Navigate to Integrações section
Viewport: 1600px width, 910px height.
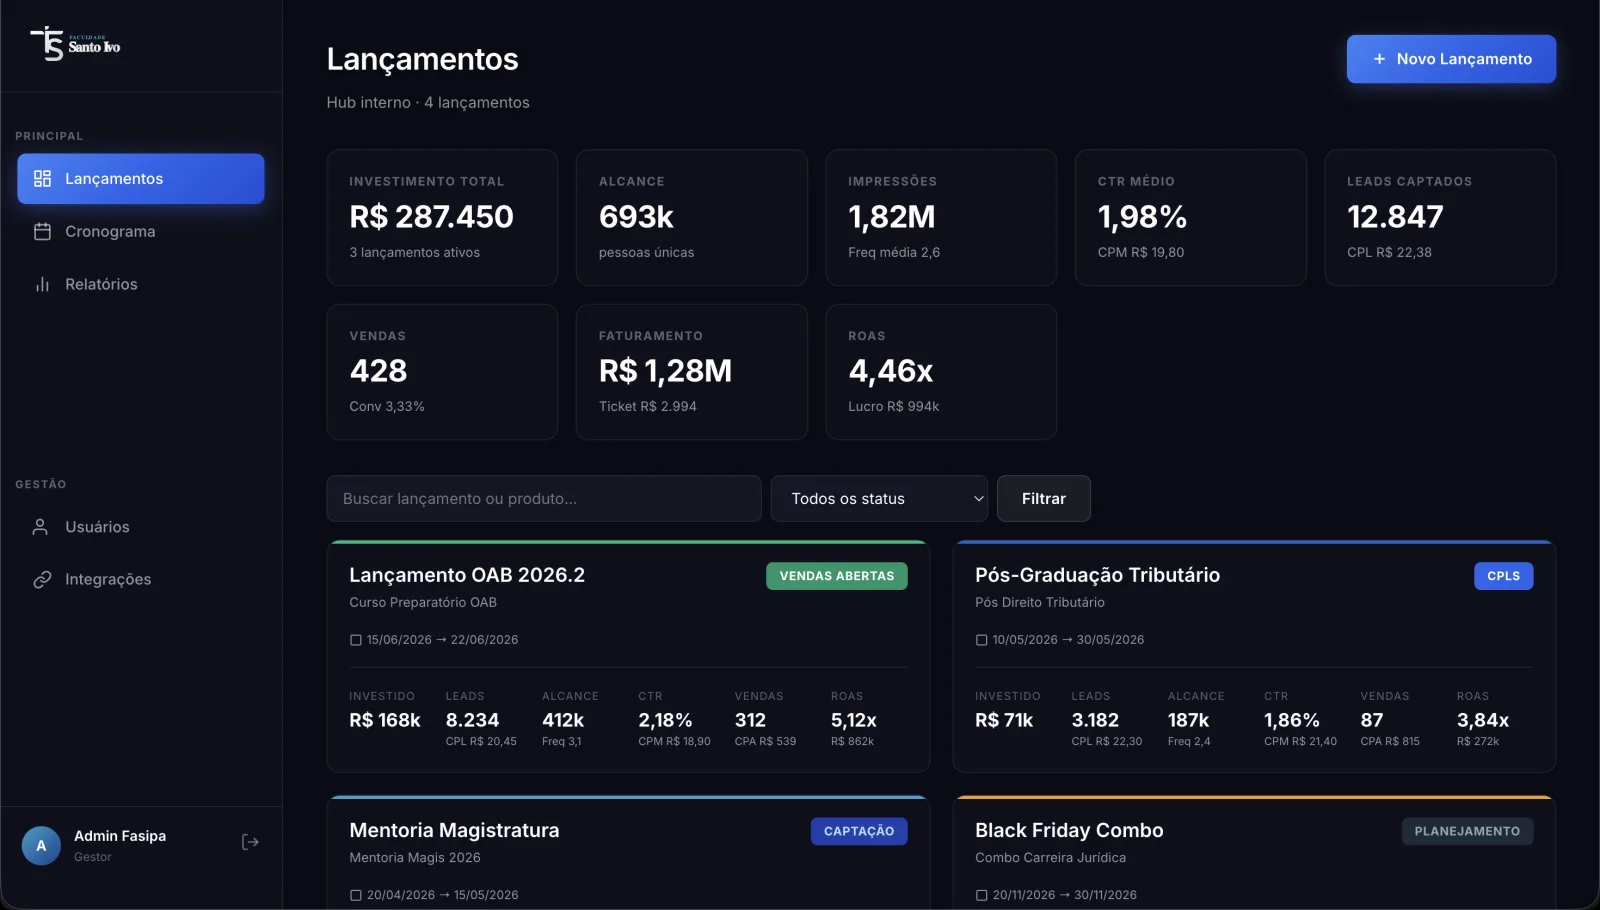coord(141,580)
